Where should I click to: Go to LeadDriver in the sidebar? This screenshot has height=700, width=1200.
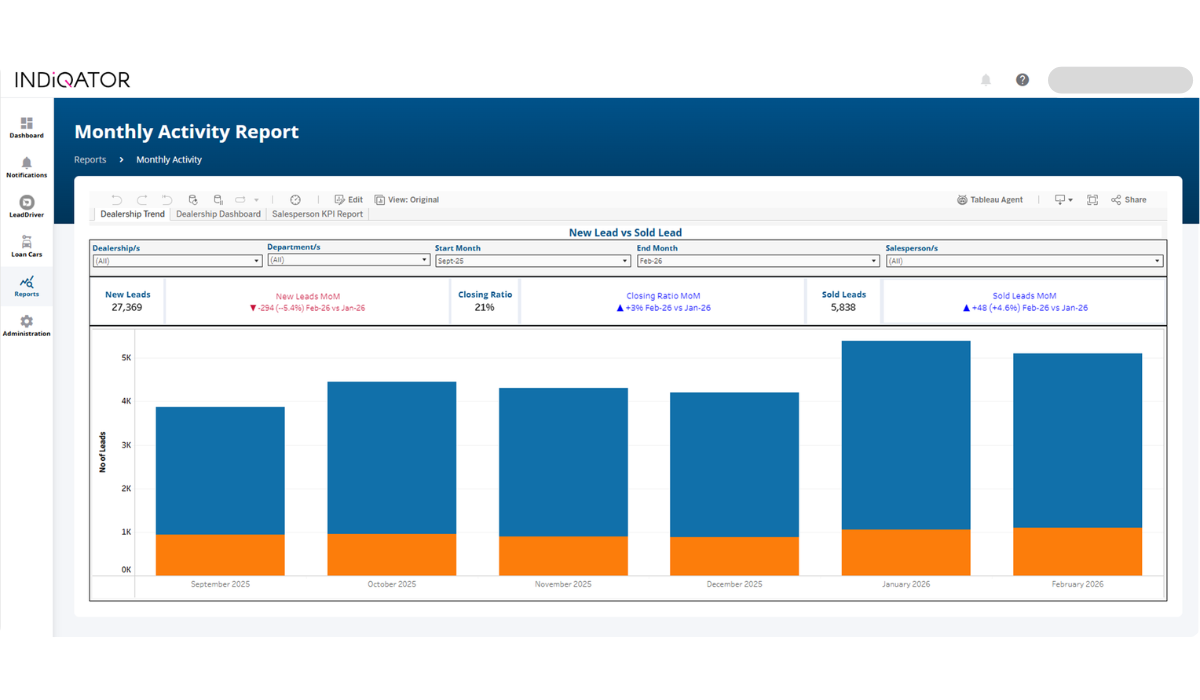pos(27,206)
